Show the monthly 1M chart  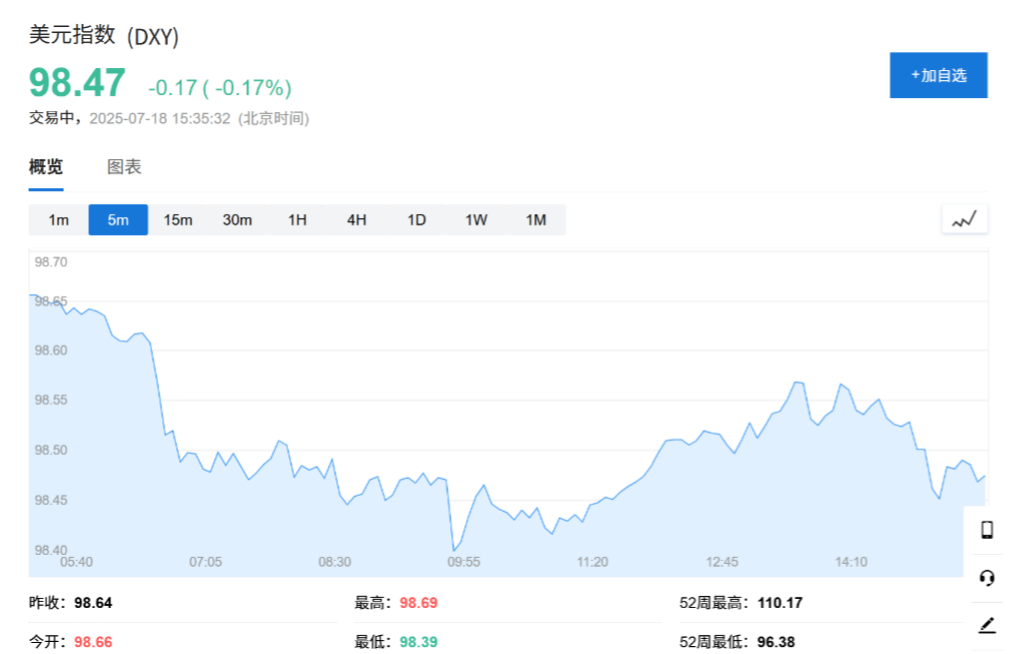[x=536, y=220]
